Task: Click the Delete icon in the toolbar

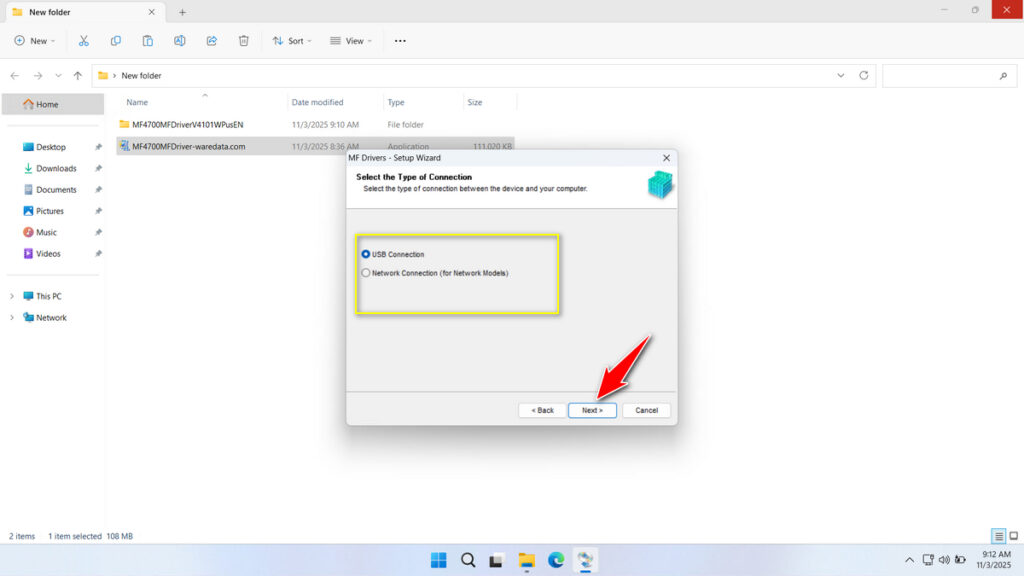Action: 242,40
